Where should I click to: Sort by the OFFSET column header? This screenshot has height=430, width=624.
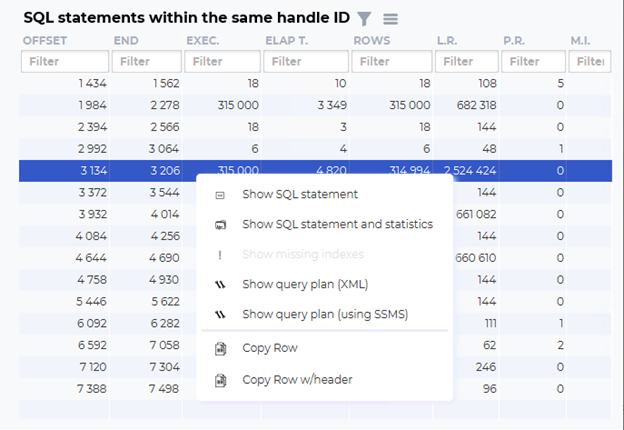point(45,41)
